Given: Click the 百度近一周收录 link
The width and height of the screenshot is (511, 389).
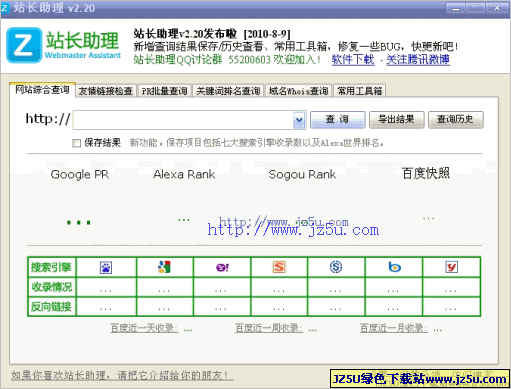Looking at the screenshot, I should click(269, 328).
